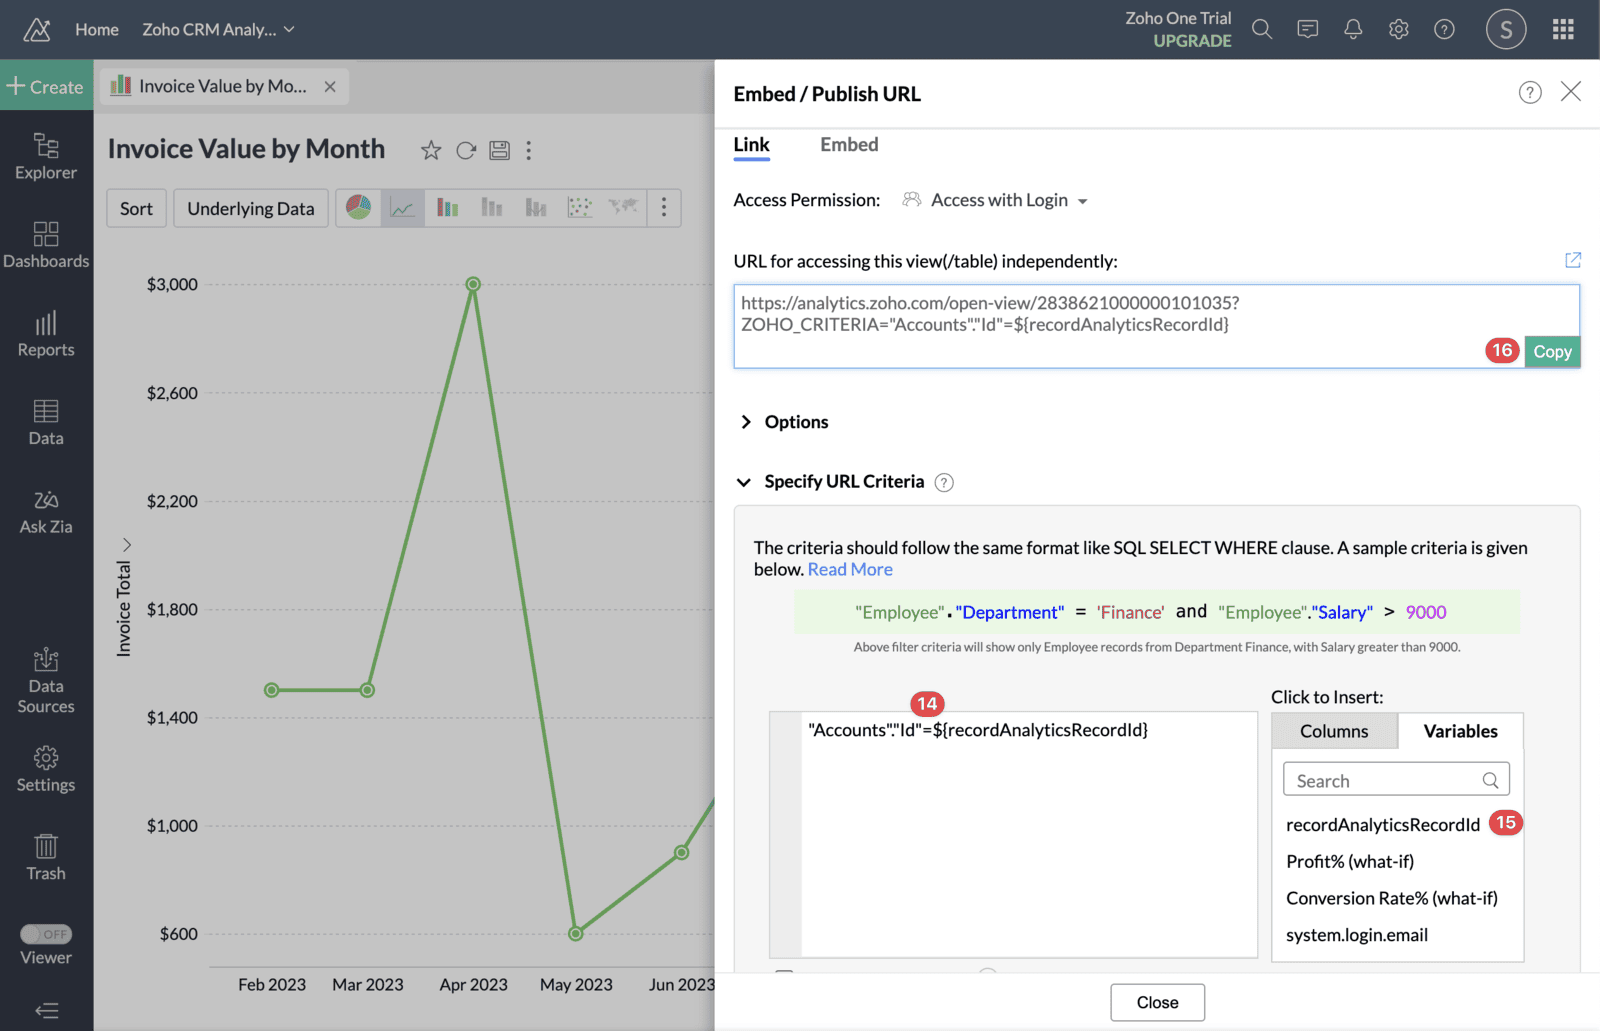Open the user profile avatar S
Viewport: 1600px width, 1031px height.
[x=1506, y=29]
